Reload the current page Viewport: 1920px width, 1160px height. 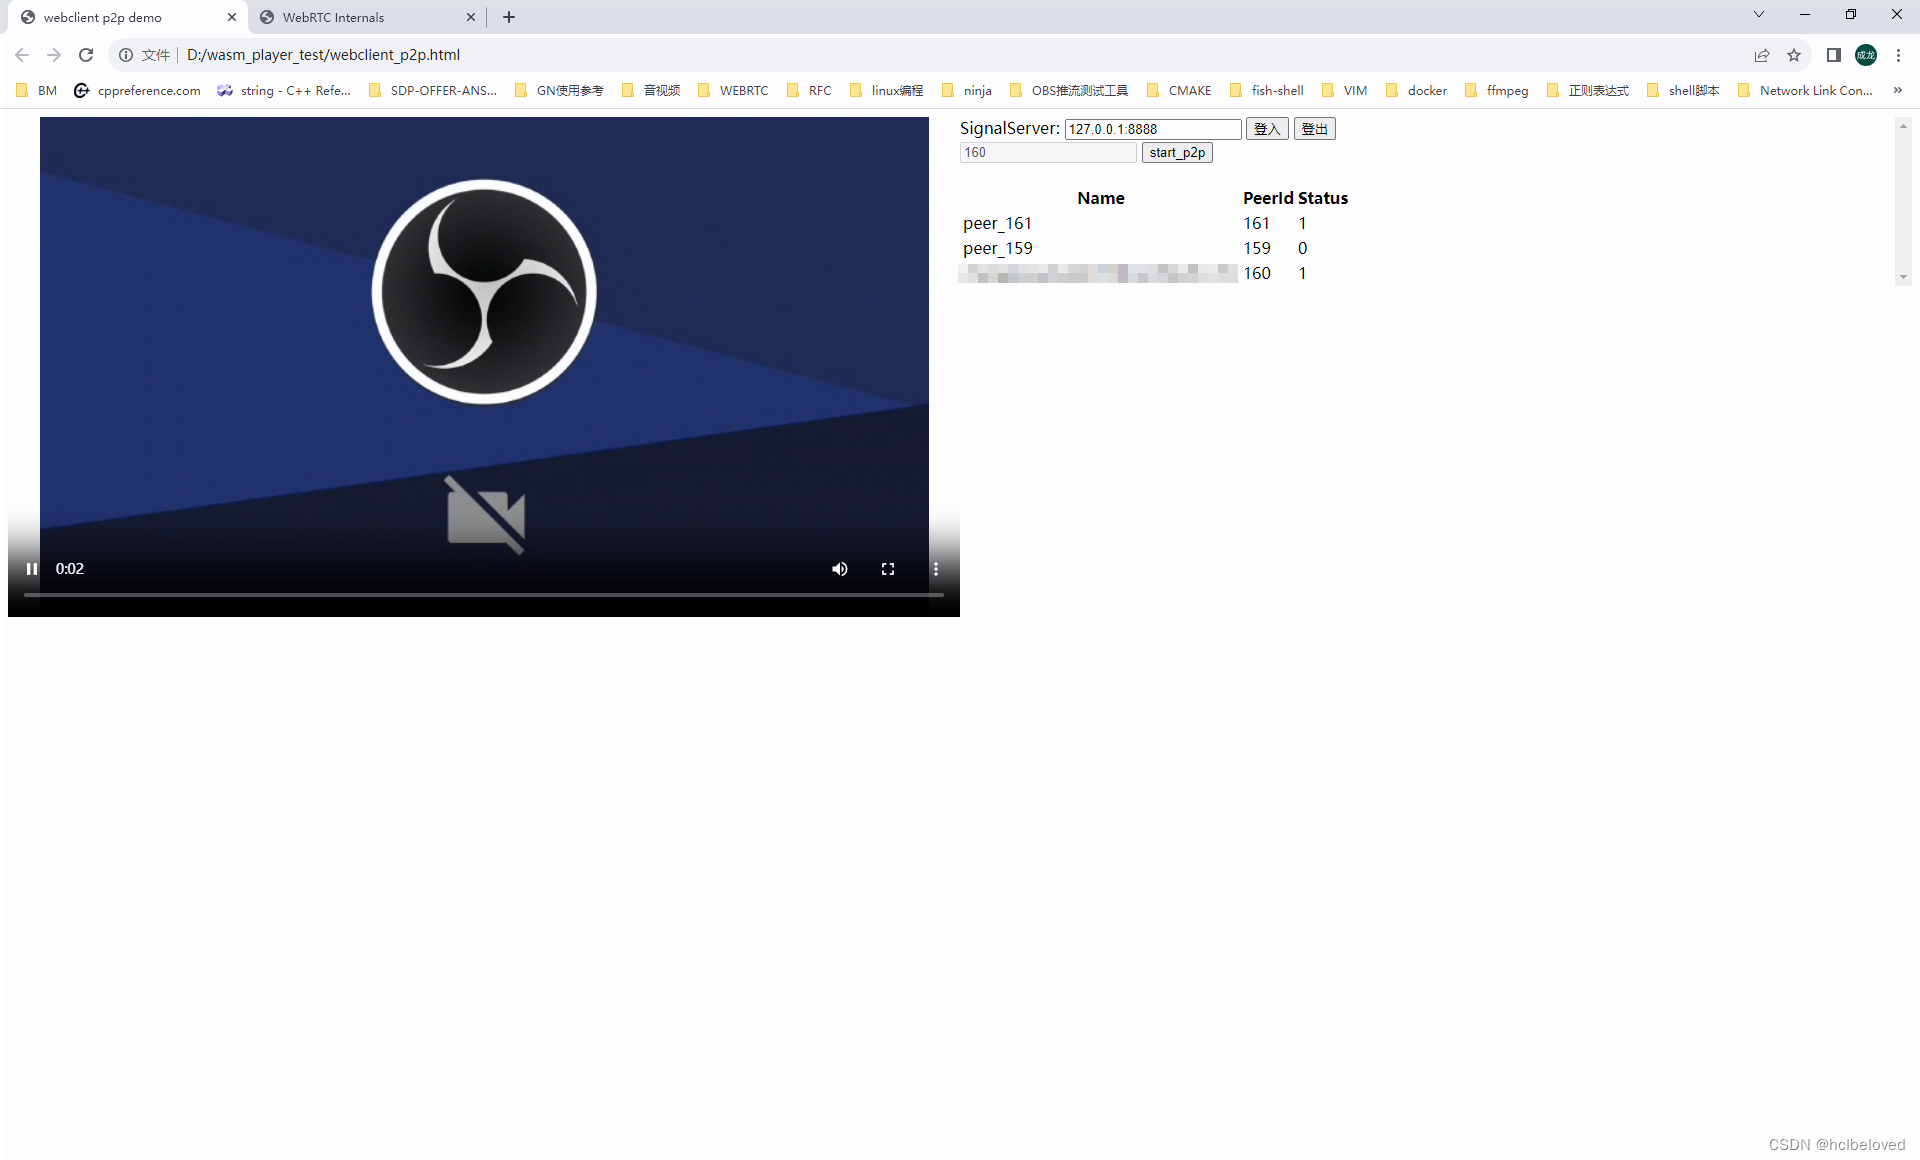click(86, 55)
